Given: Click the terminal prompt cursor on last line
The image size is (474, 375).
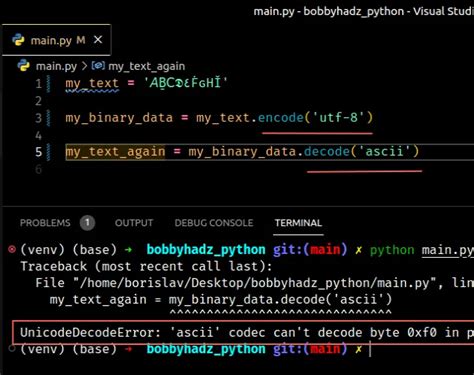Looking at the screenshot, I should coord(370,350).
